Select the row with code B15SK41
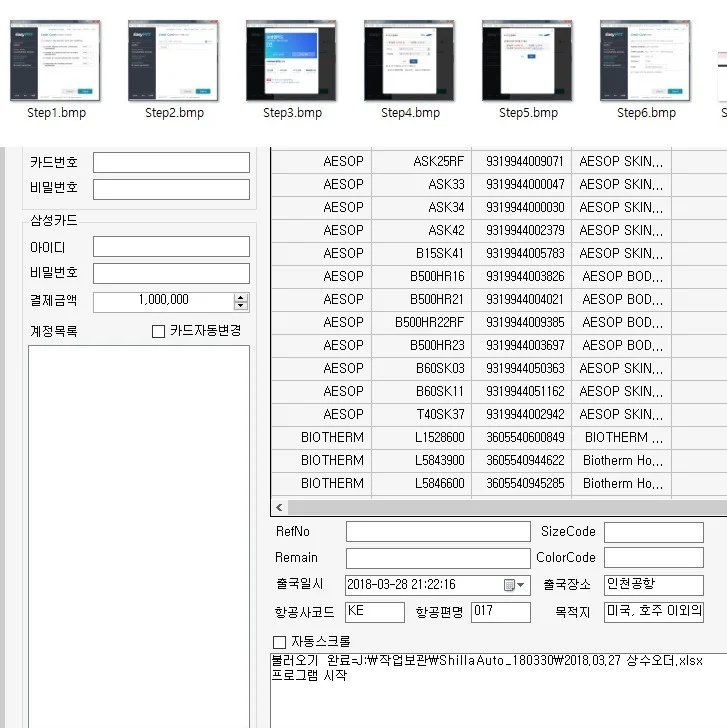 coord(499,254)
